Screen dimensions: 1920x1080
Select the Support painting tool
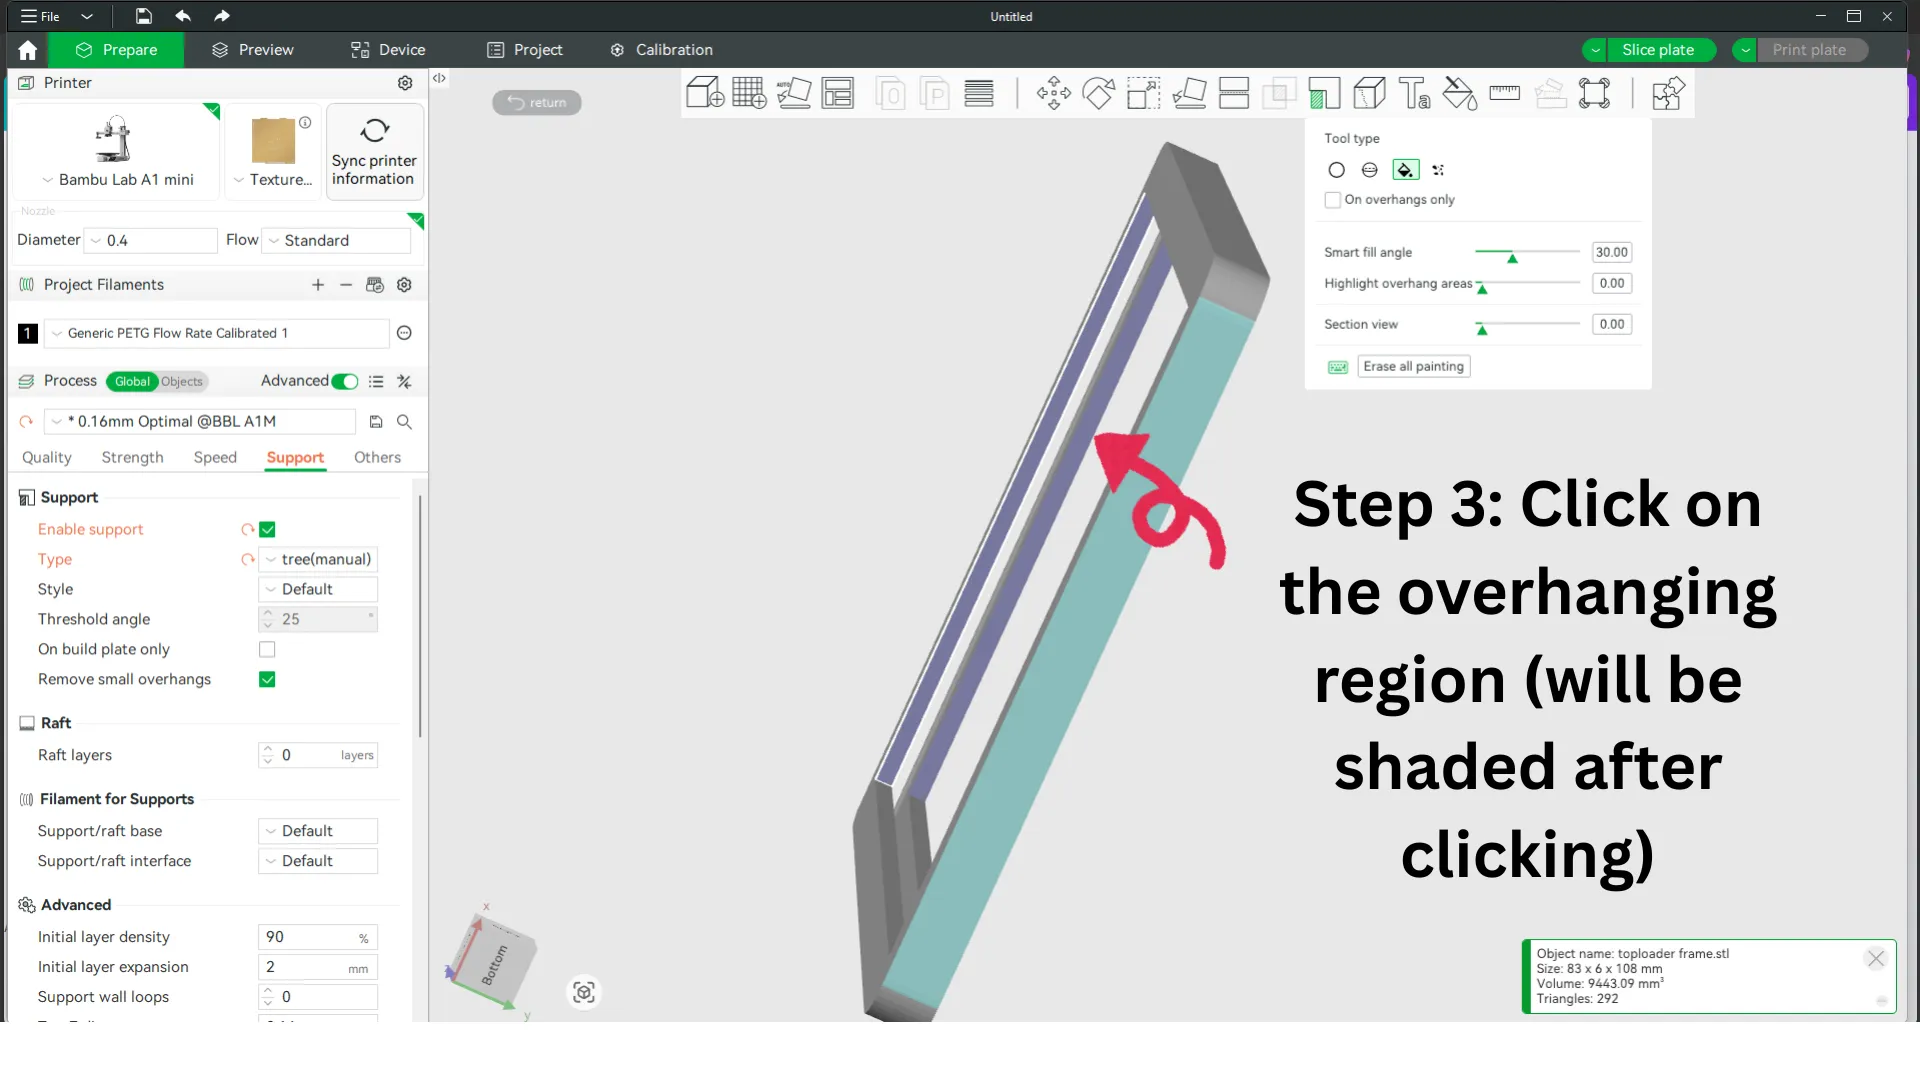pyautogui.click(x=1324, y=93)
